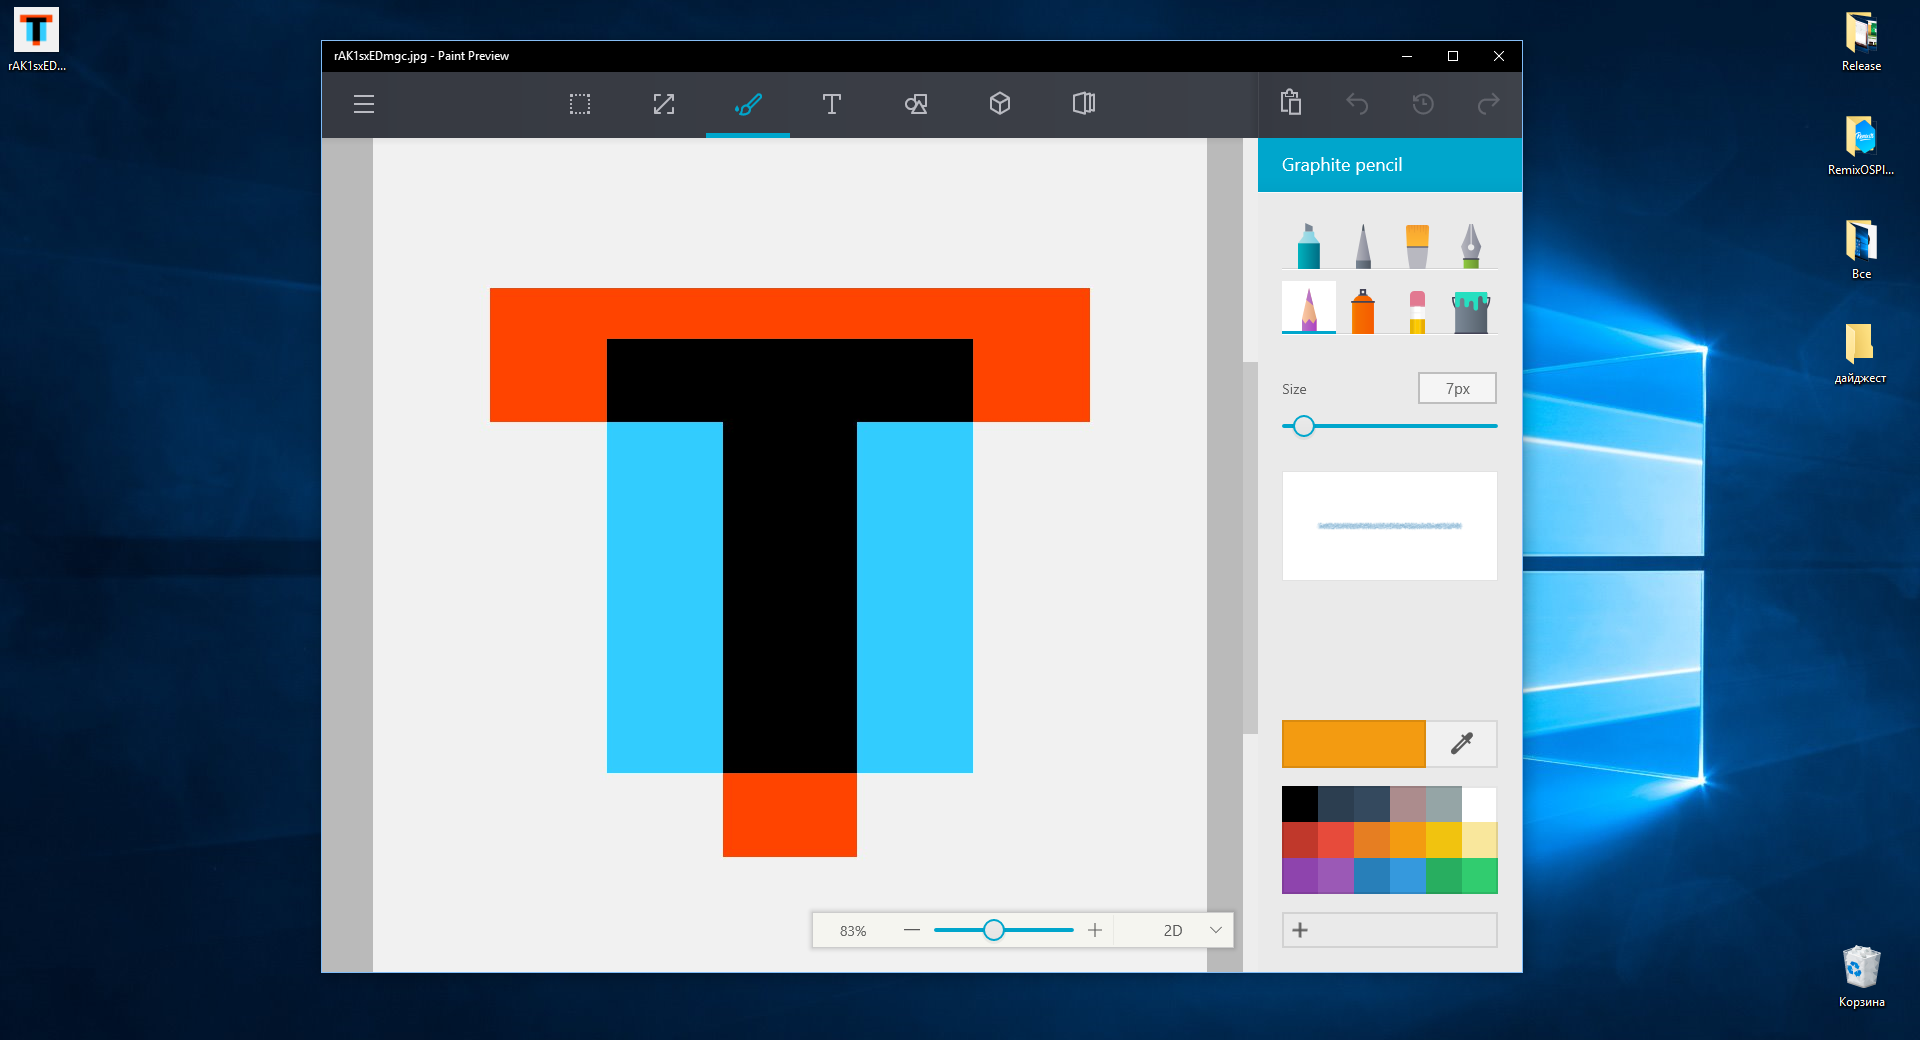
Task: Pick the yellow color swatch
Action: pos(1443,840)
